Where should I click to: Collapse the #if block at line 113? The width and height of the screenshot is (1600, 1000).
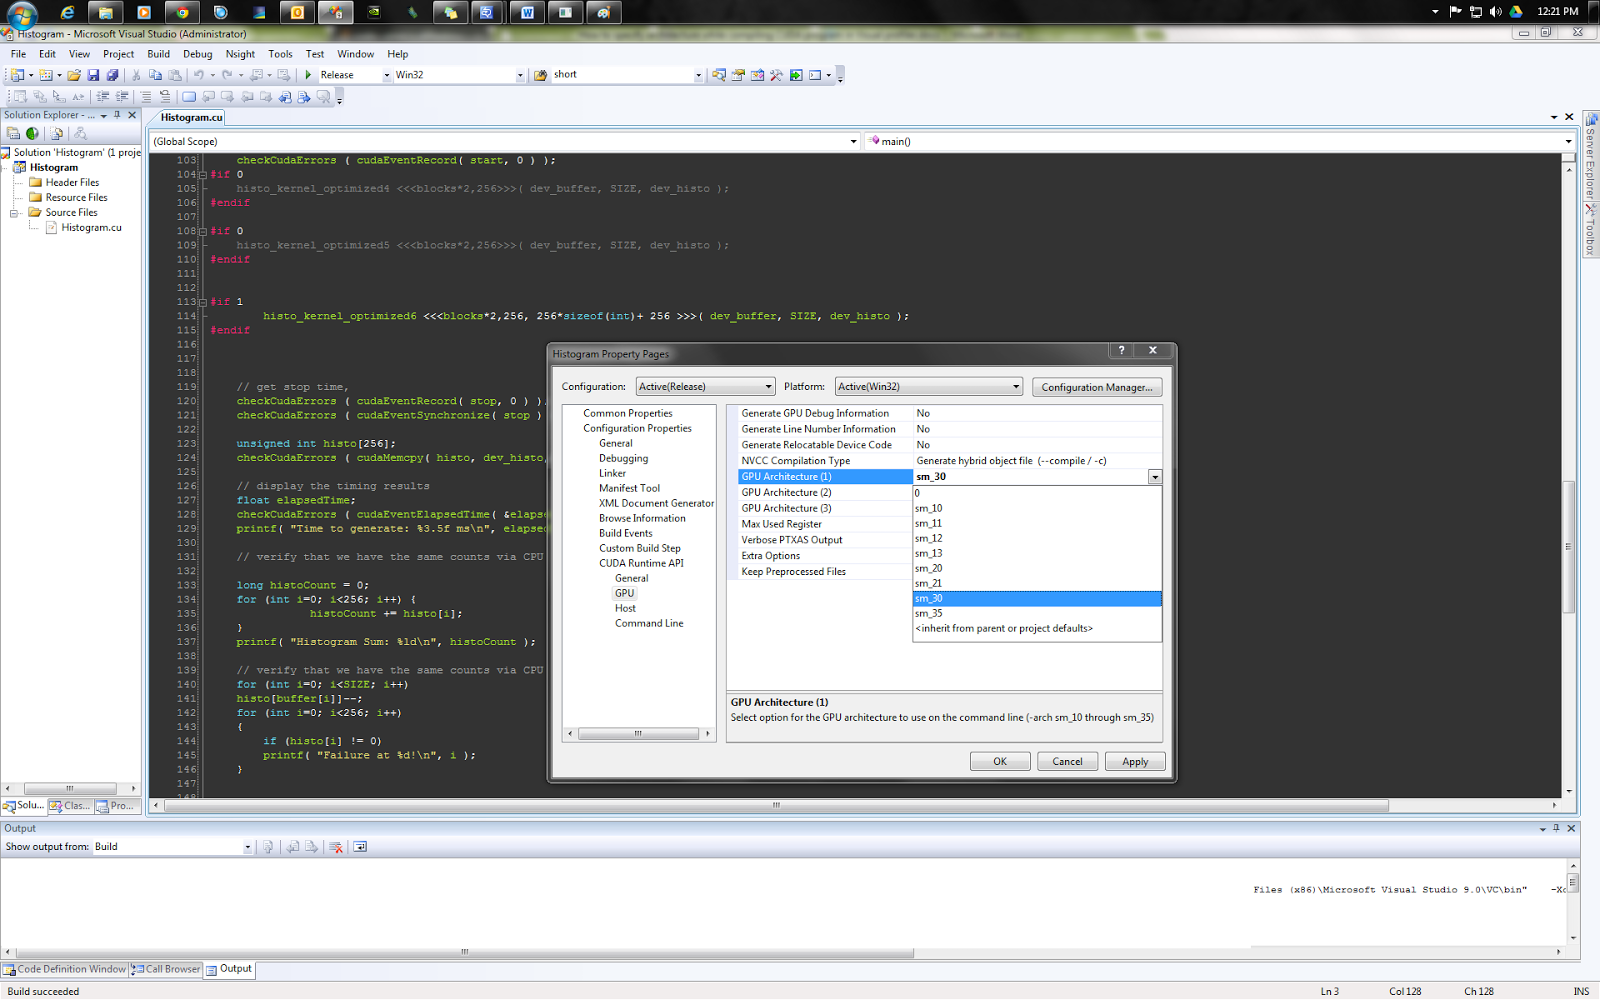click(x=203, y=302)
